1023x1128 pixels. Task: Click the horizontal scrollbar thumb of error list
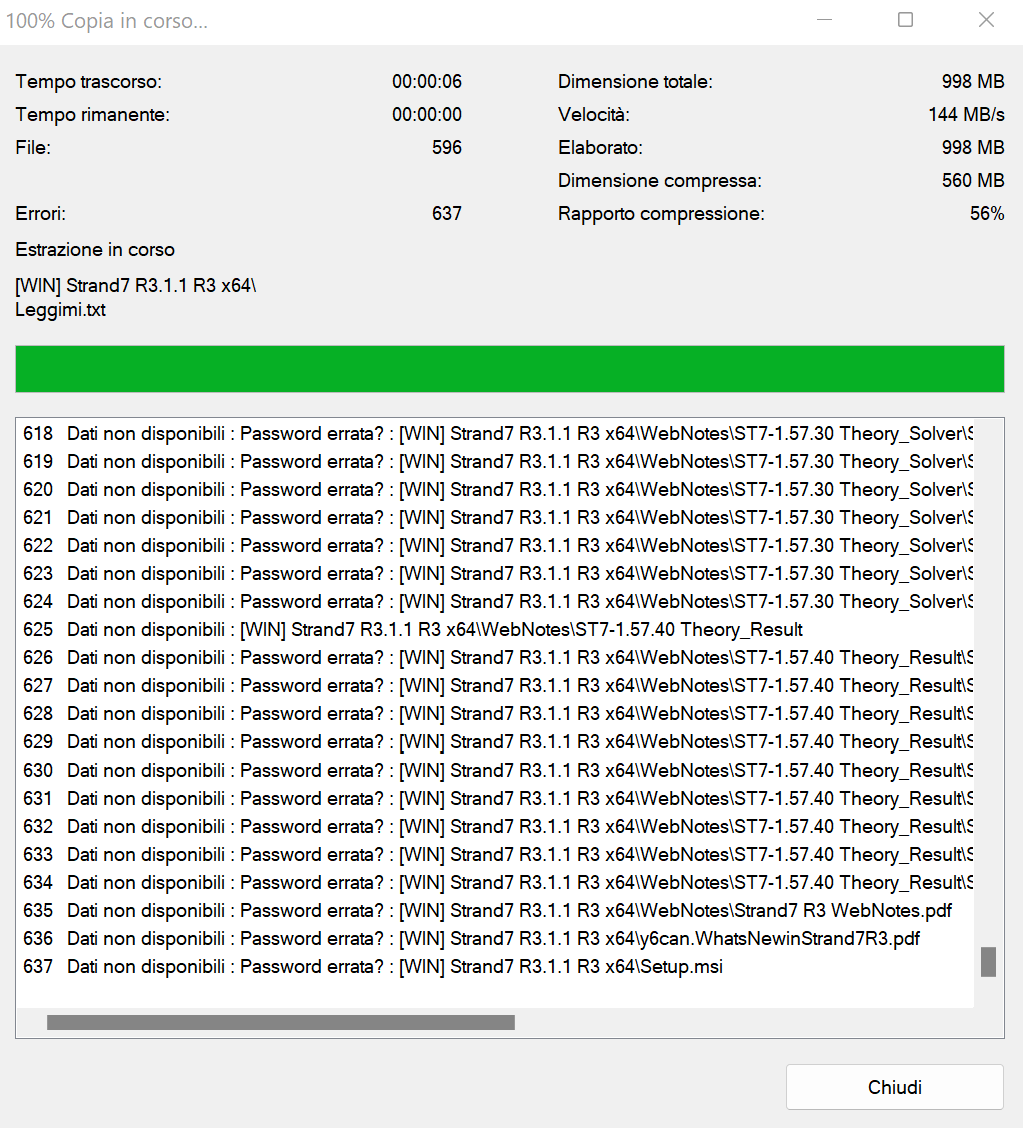[281, 1022]
